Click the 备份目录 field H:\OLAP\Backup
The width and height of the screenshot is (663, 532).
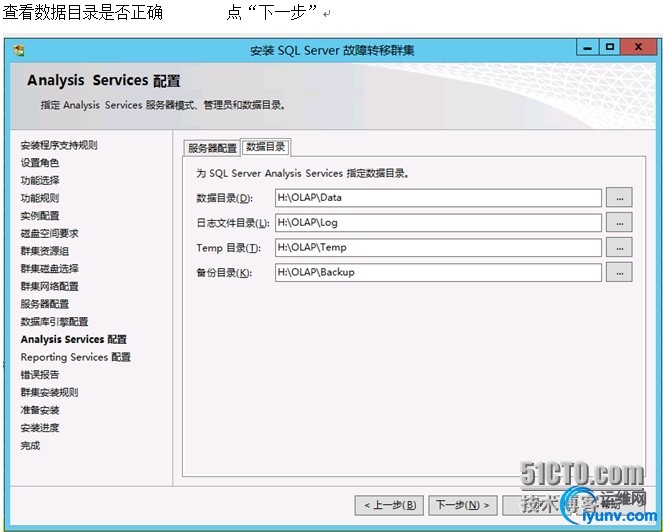[438, 272]
